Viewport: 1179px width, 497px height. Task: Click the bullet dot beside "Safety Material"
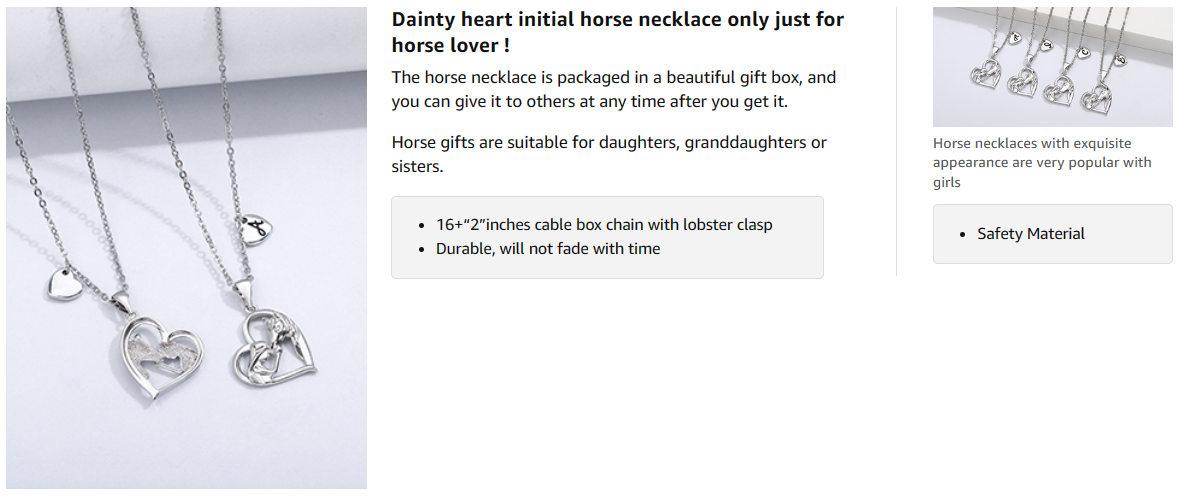click(x=963, y=234)
